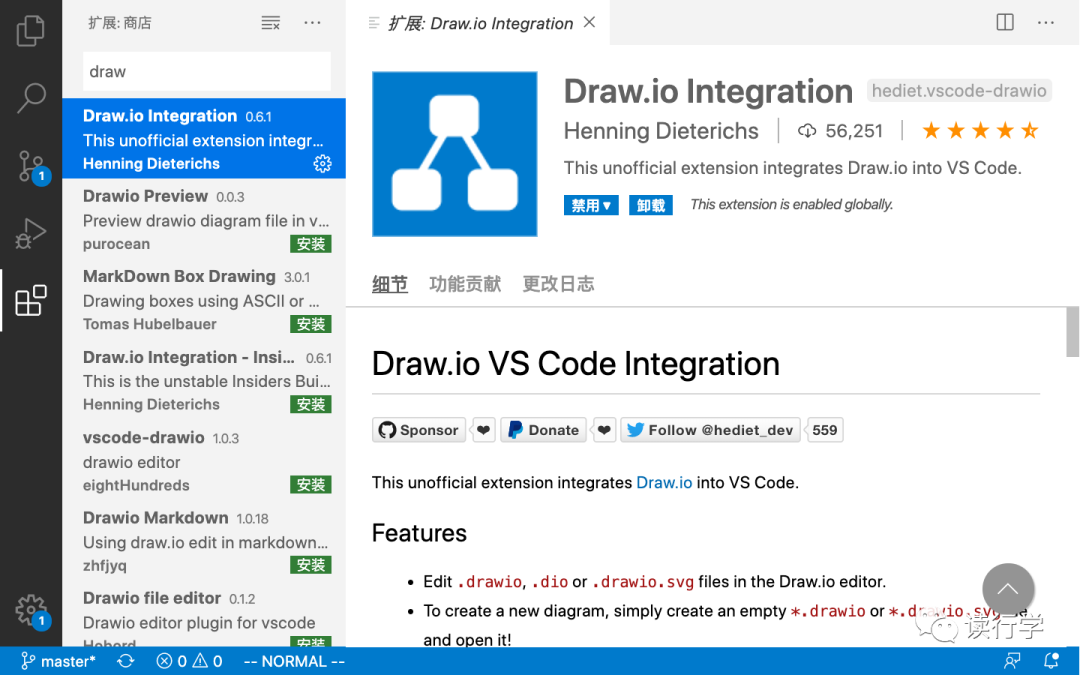
Task: Open the 禁用 disable dropdown
Action: (x=591, y=205)
